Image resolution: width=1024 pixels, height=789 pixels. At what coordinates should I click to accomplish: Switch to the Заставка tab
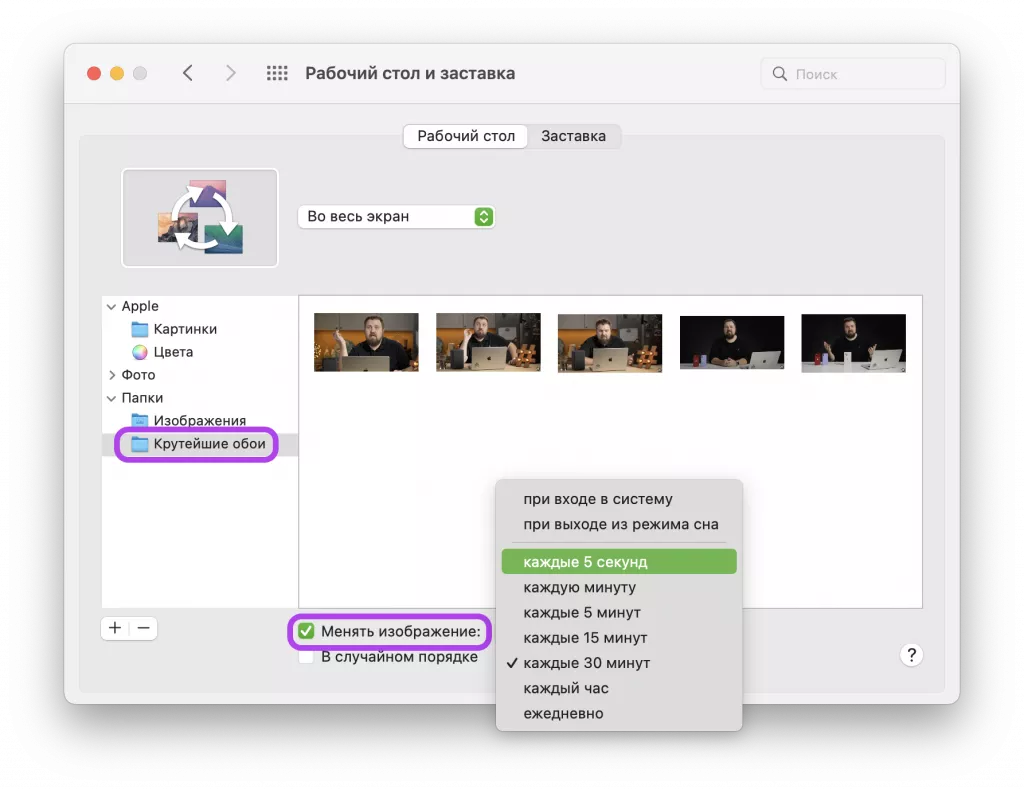[x=573, y=136]
